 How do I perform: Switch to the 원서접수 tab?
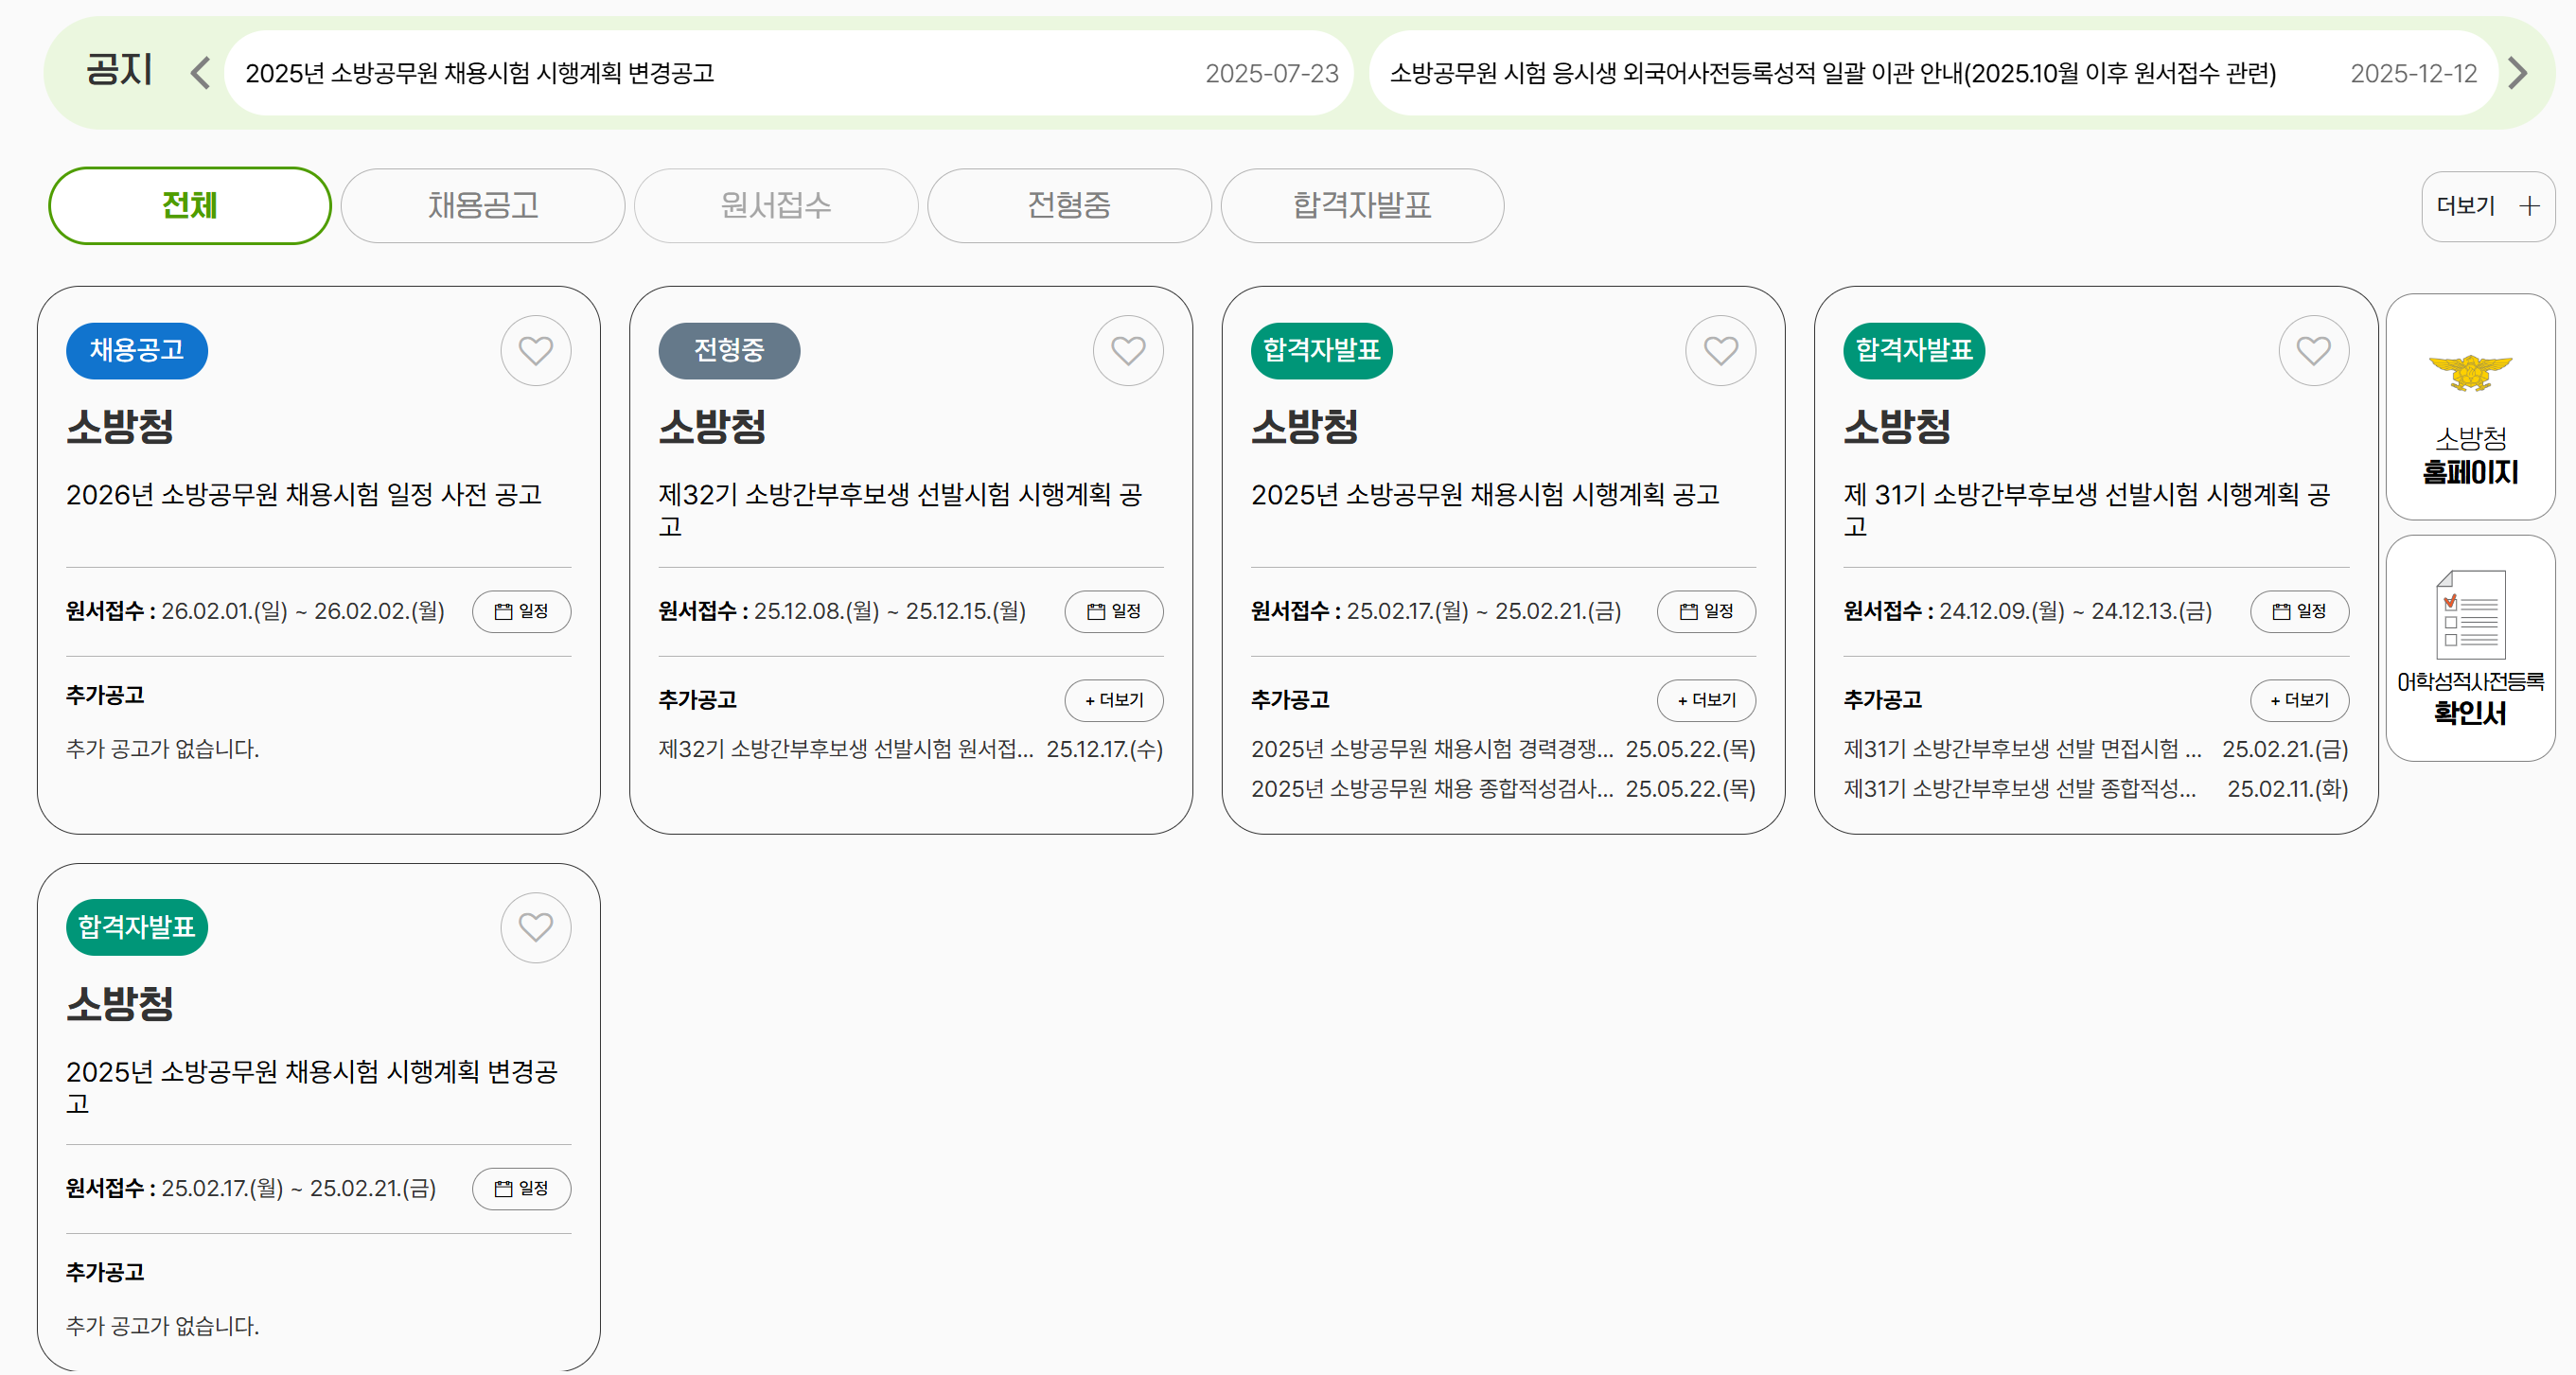coord(775,206)
